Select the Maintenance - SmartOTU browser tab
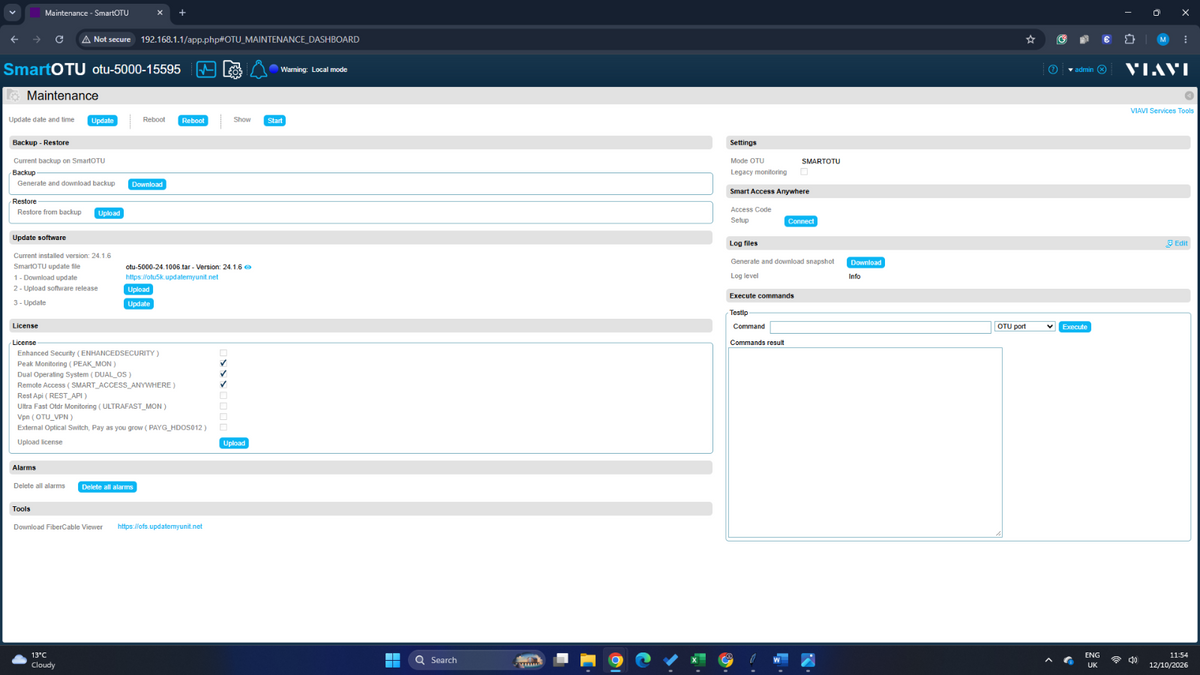The height and width of the screenshot is (675, 1200). coord(96,13)
